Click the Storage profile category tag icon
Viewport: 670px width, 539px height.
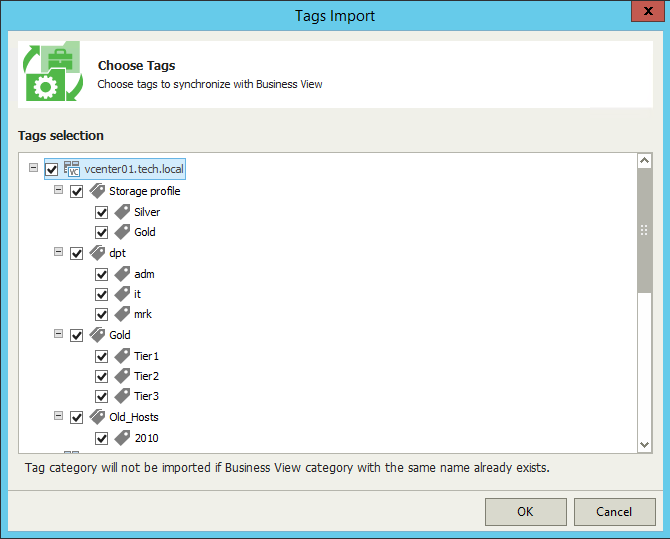click(97, 191)
